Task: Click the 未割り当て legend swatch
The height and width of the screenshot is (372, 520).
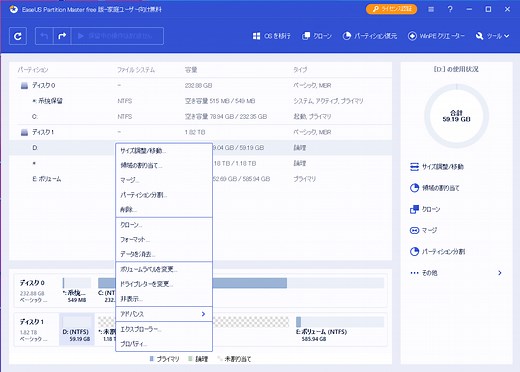Action: [220, 359]
